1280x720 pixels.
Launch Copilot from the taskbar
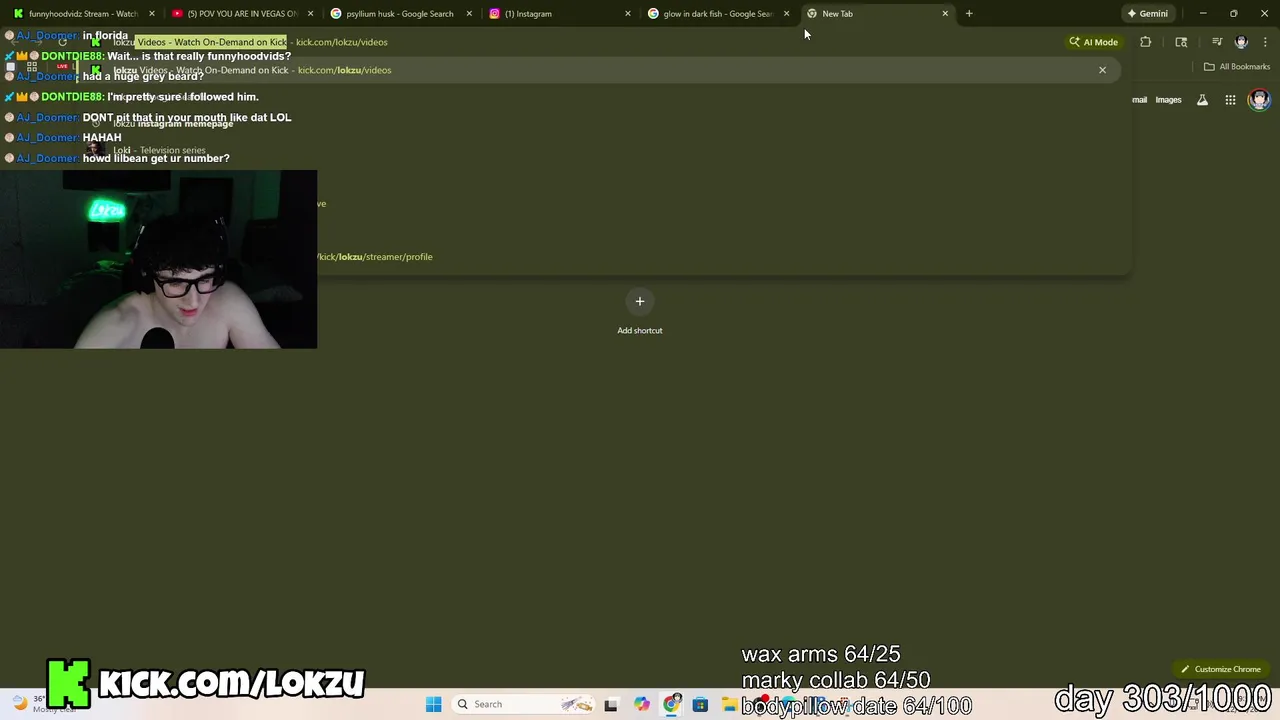(641, 704)
